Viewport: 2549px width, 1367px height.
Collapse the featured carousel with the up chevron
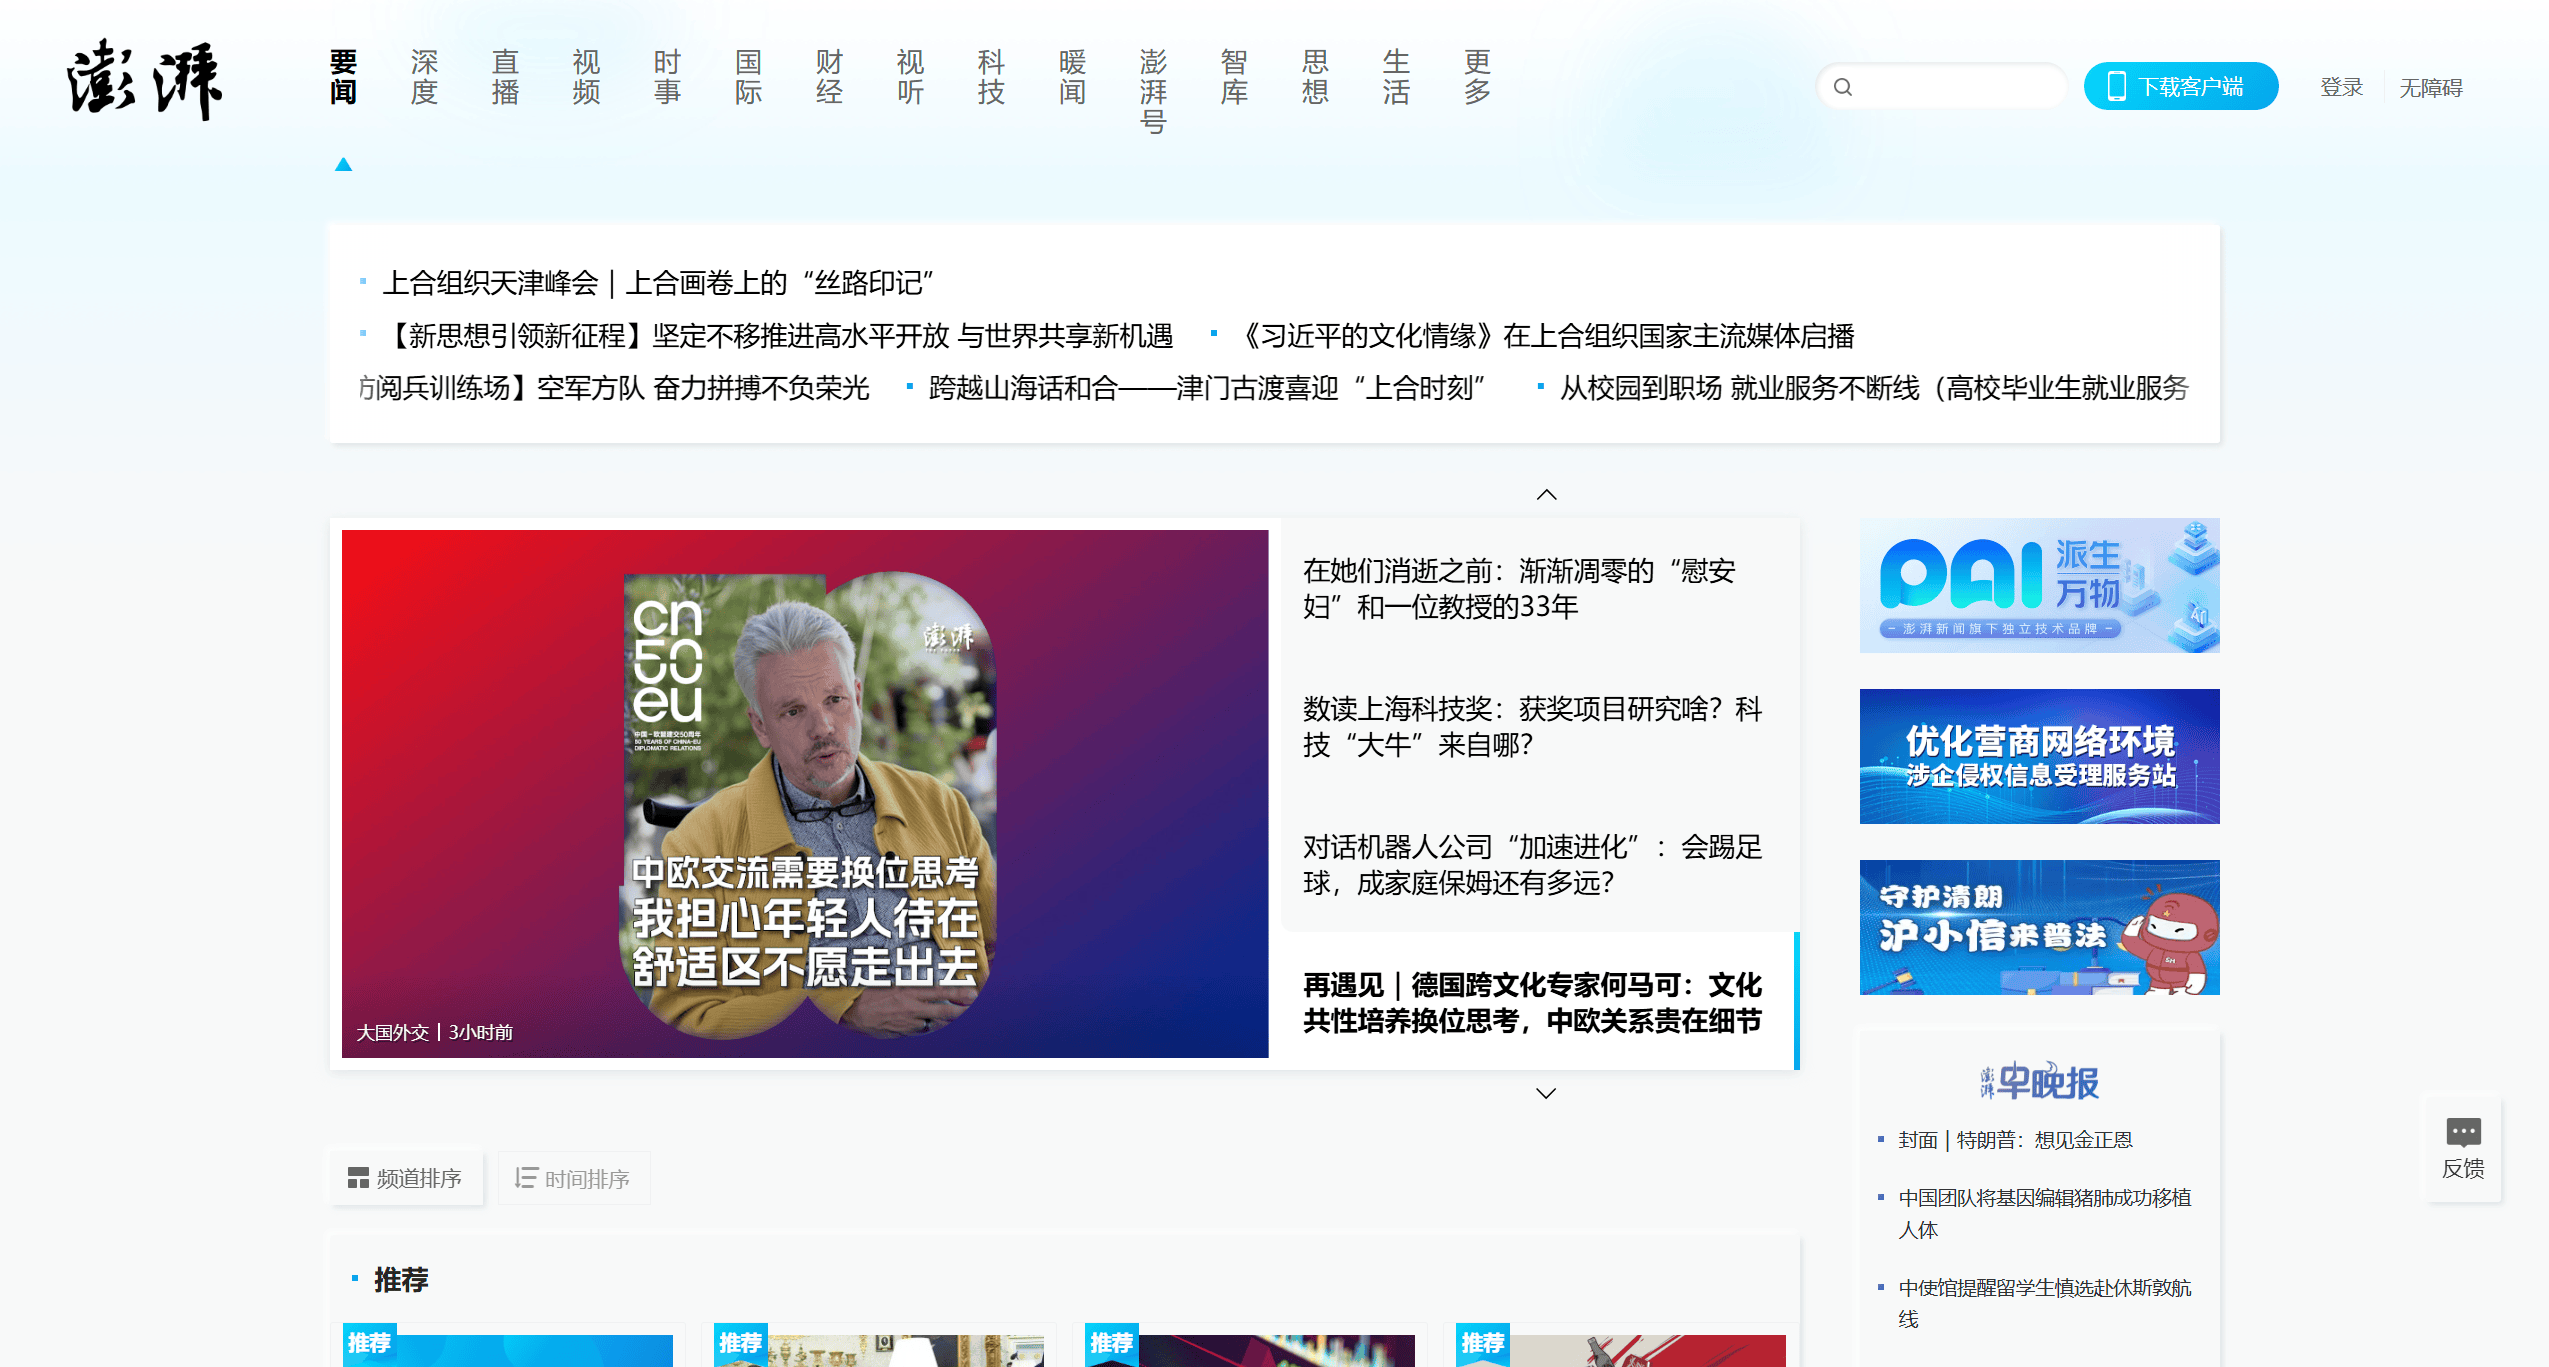[x=1545, y=493]
